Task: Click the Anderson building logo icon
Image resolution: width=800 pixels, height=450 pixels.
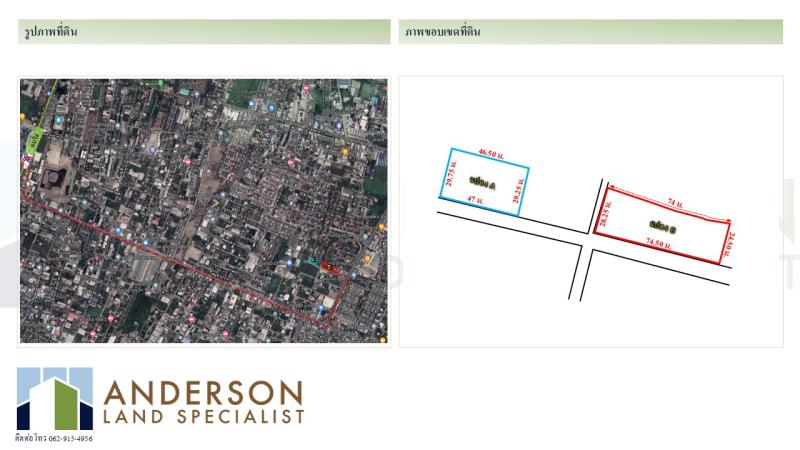Action: pos(55,398)
